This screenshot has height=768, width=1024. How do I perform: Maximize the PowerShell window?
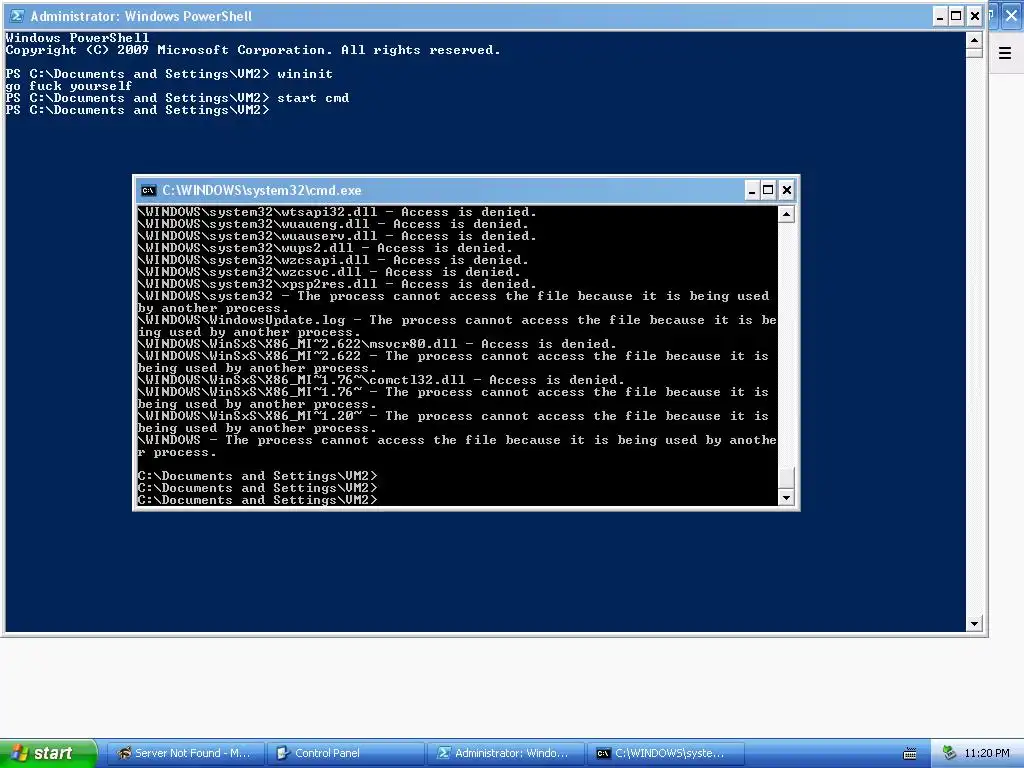pyautogui.click(x=957, y=16)
